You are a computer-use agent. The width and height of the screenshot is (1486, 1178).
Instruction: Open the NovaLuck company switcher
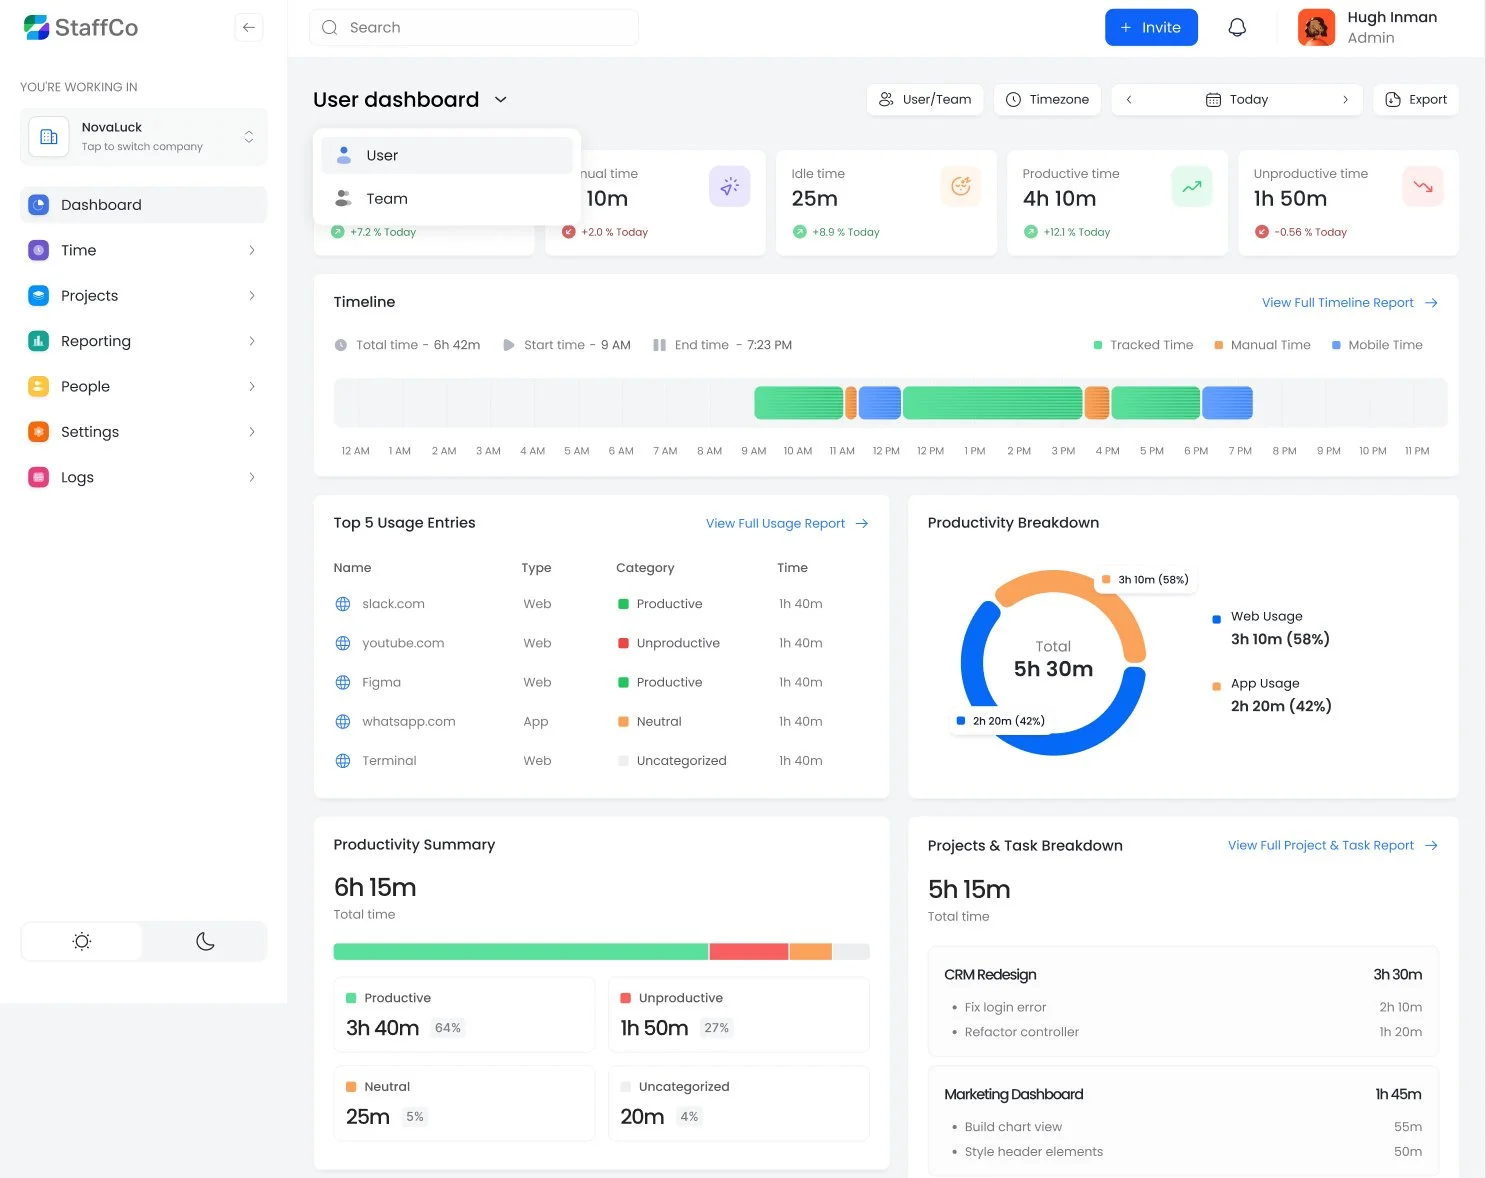click(x=143, y=137)
